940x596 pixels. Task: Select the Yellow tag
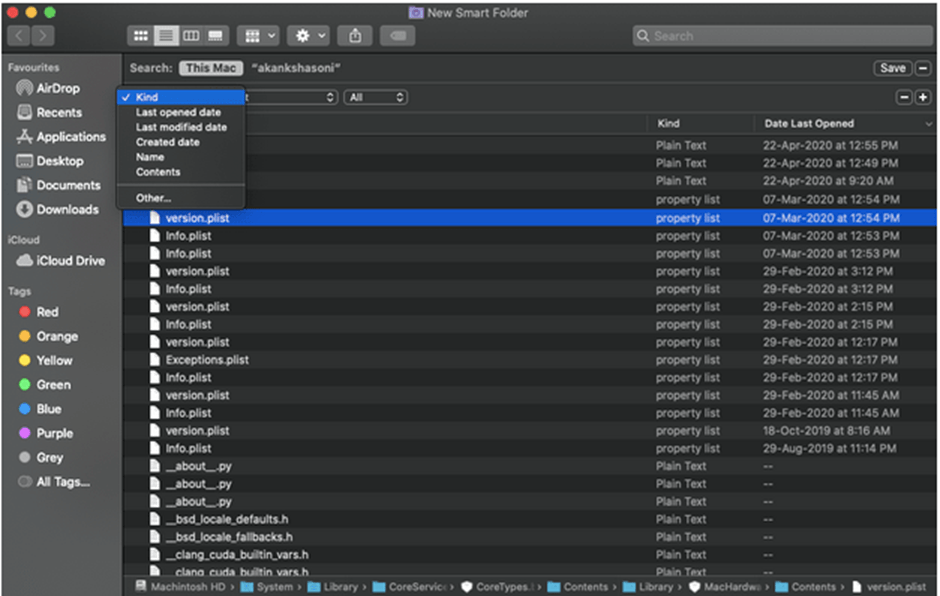point(46,360)
